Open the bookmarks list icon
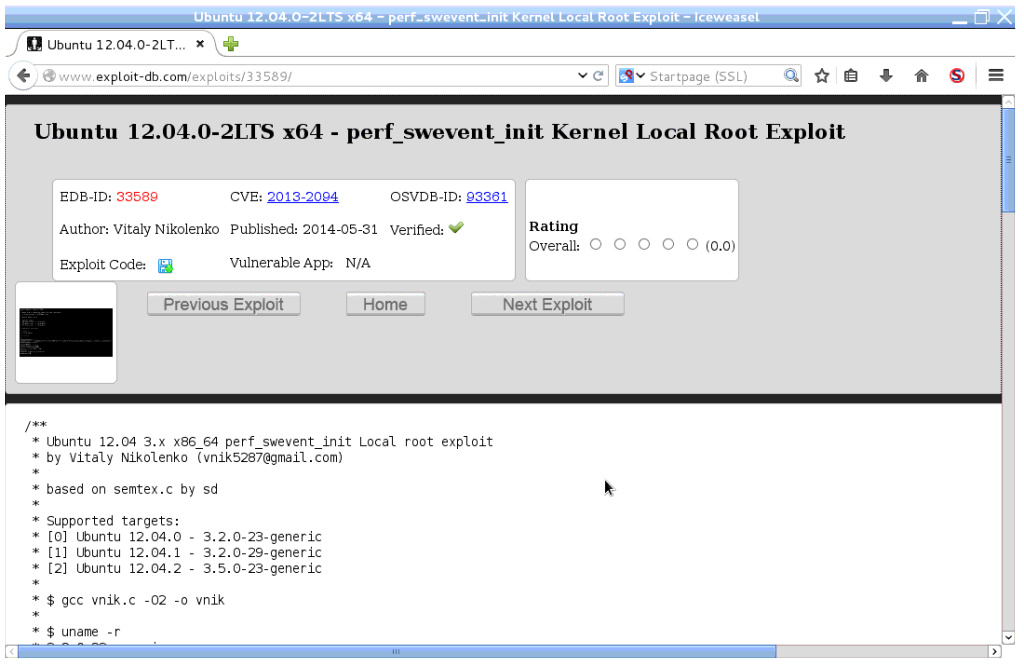 [850, 76]
